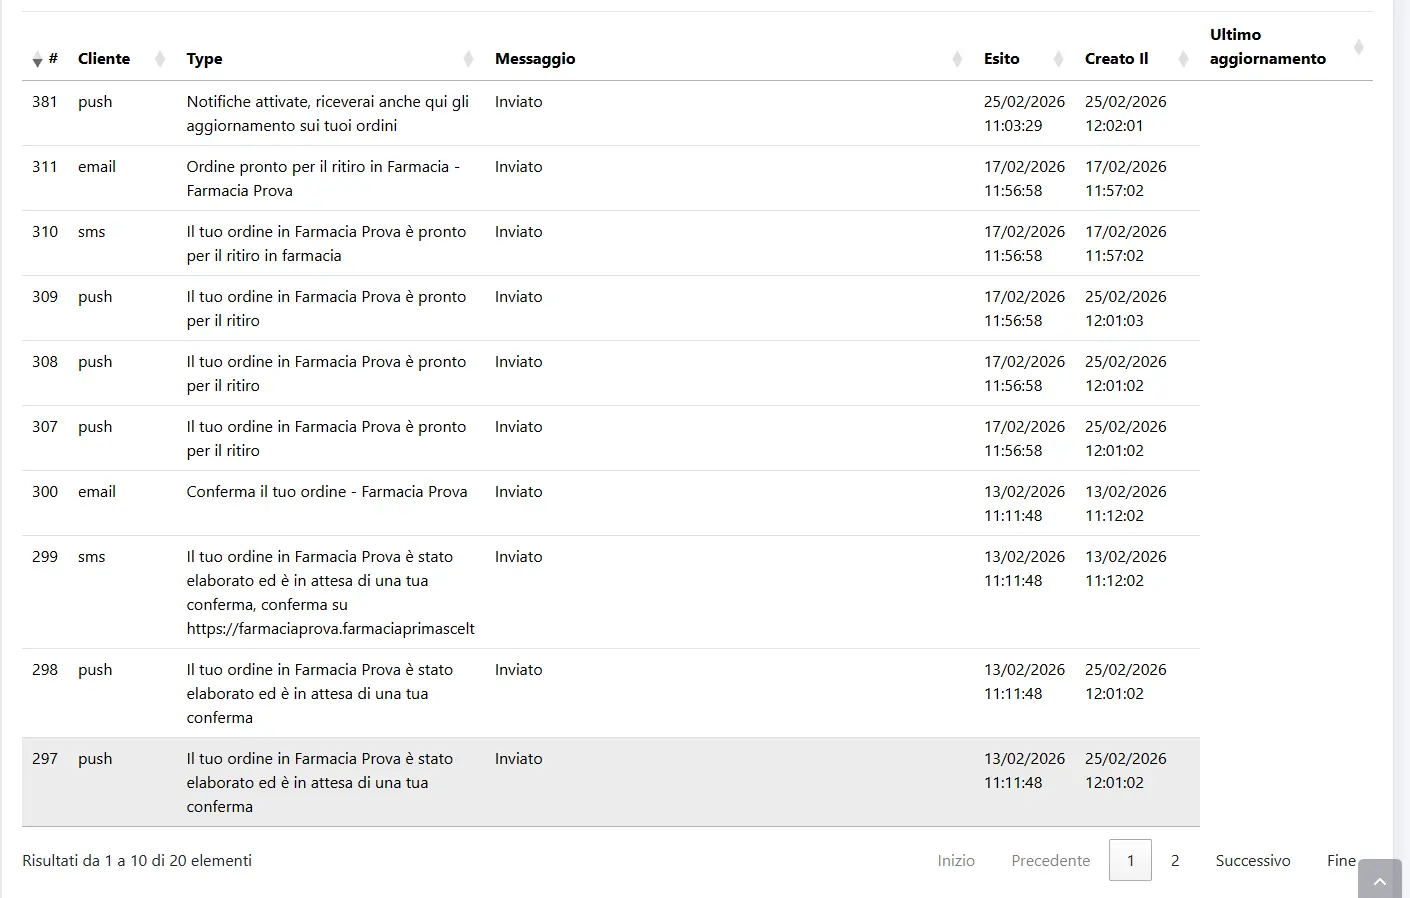The width and height of the screenshot is (1410, 898).
Task: Click the Creato Il column header
Action: pyautogui.click(x=1116, y=59)
